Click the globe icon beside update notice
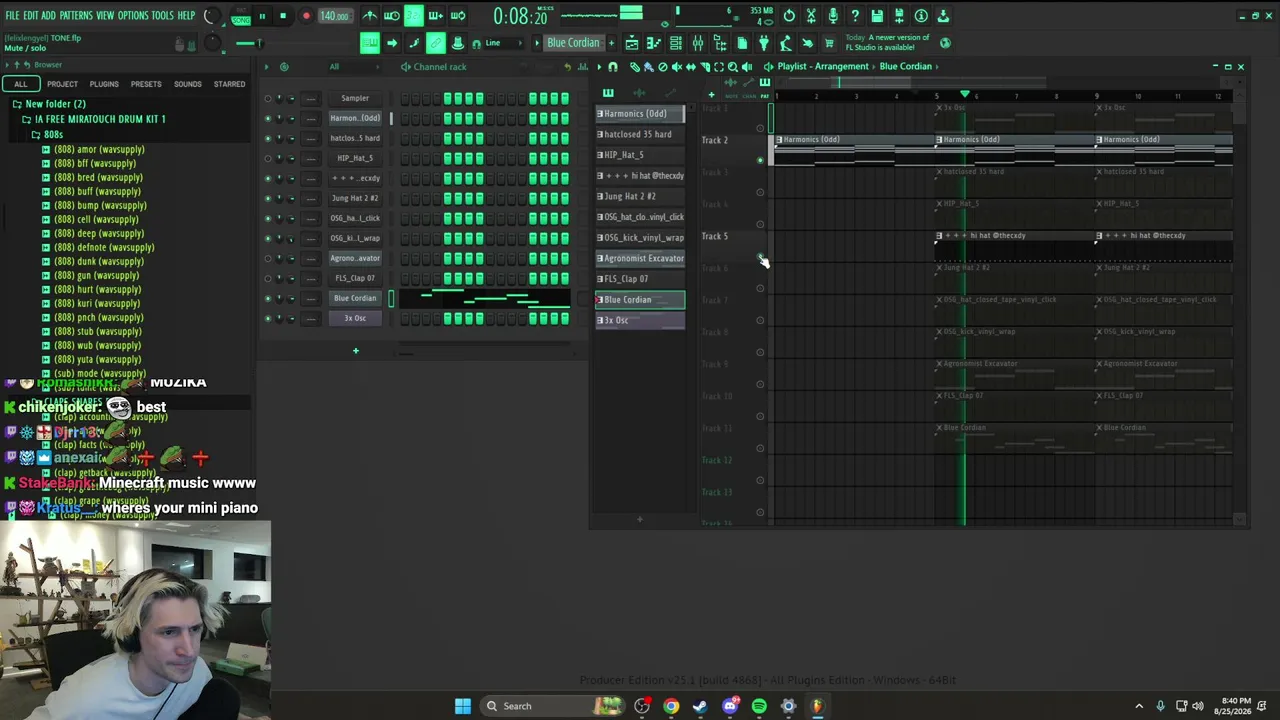The width and height of the screenshot is (1280, 720). 945,43
